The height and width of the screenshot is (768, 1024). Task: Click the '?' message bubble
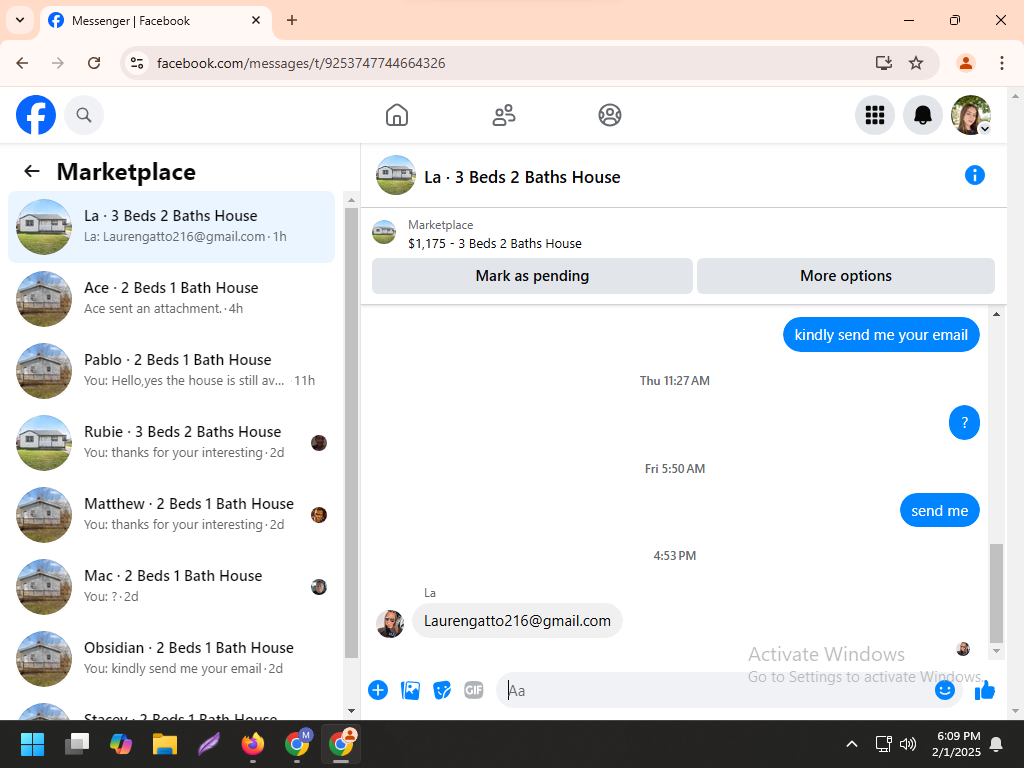(x=964, y=423)
